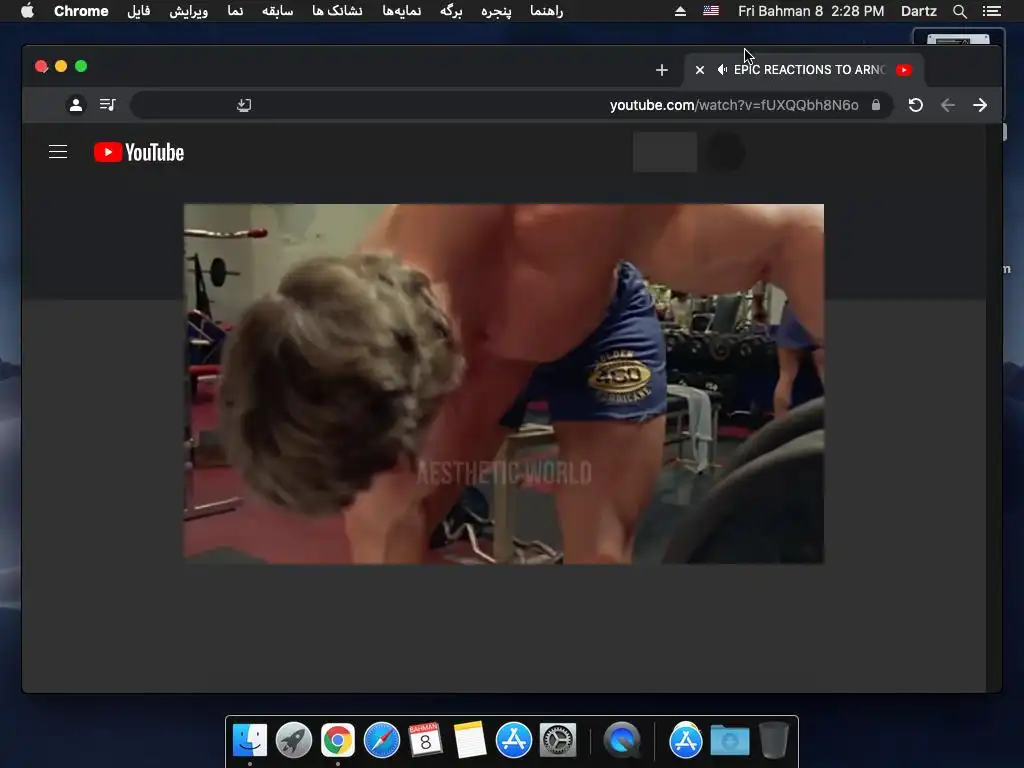
Task: Click the desktop drive icon behind Chrome
Action: click(x=958, y=39)
